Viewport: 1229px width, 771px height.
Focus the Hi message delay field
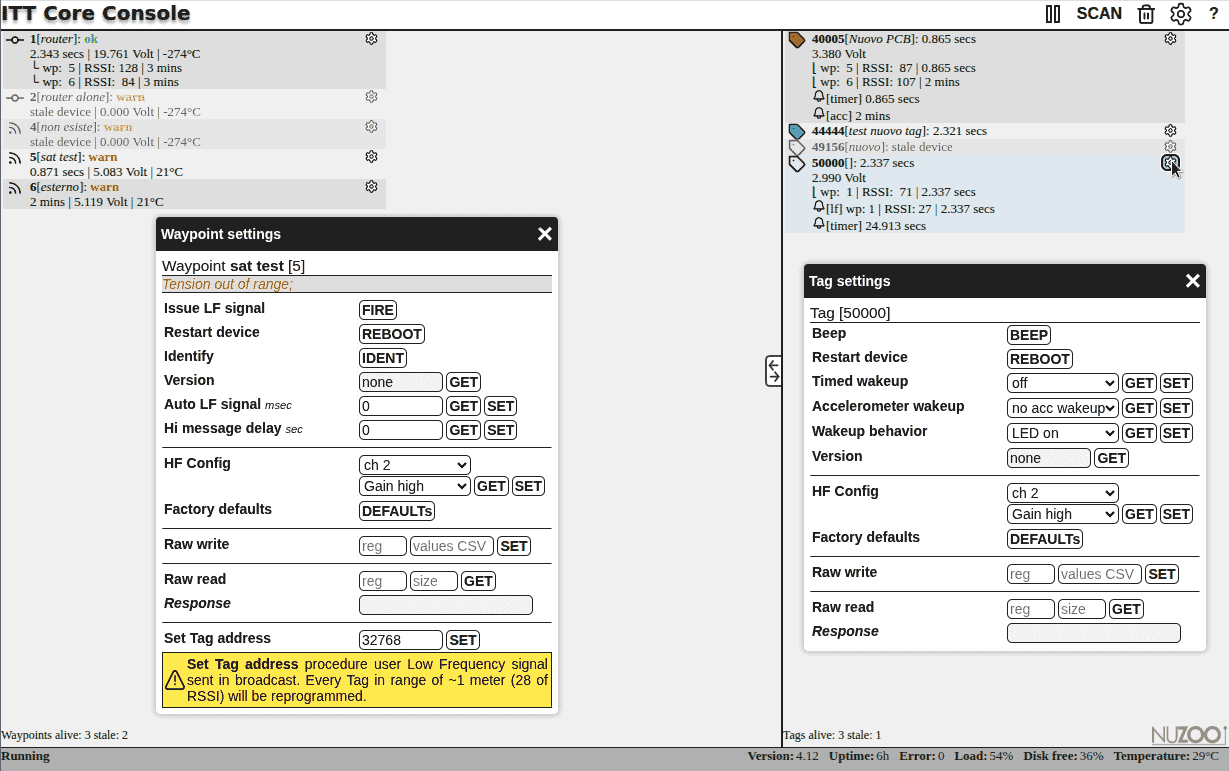(401, 430)
